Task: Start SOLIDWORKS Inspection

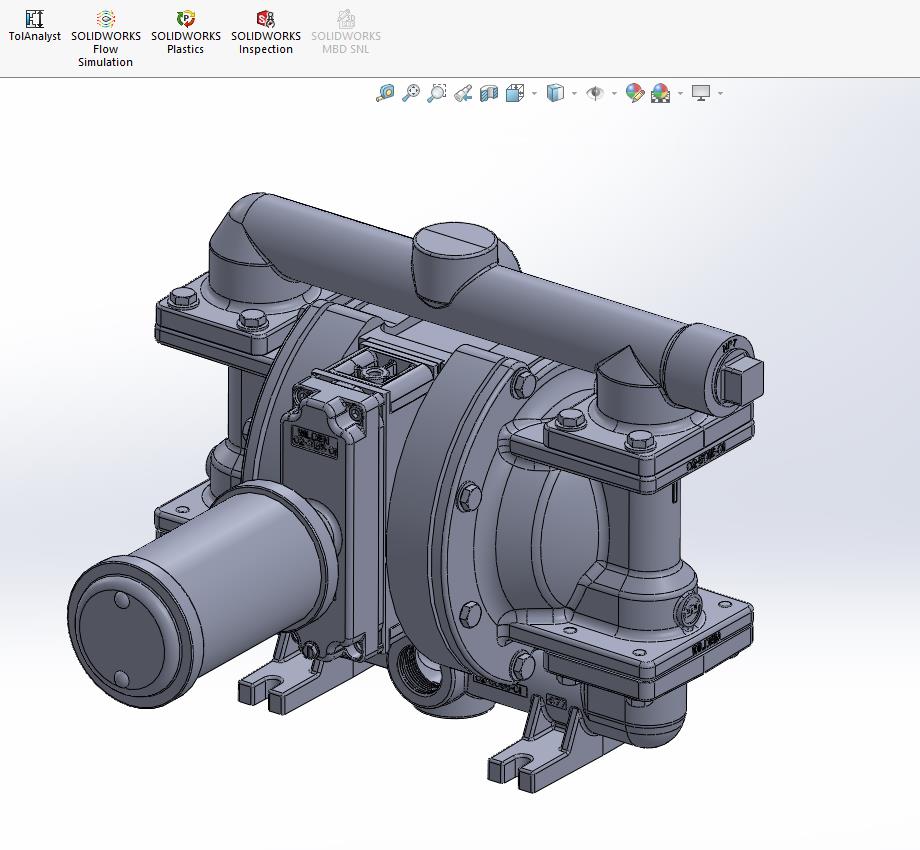Action: pyautogui.click(x=266, y=32)
